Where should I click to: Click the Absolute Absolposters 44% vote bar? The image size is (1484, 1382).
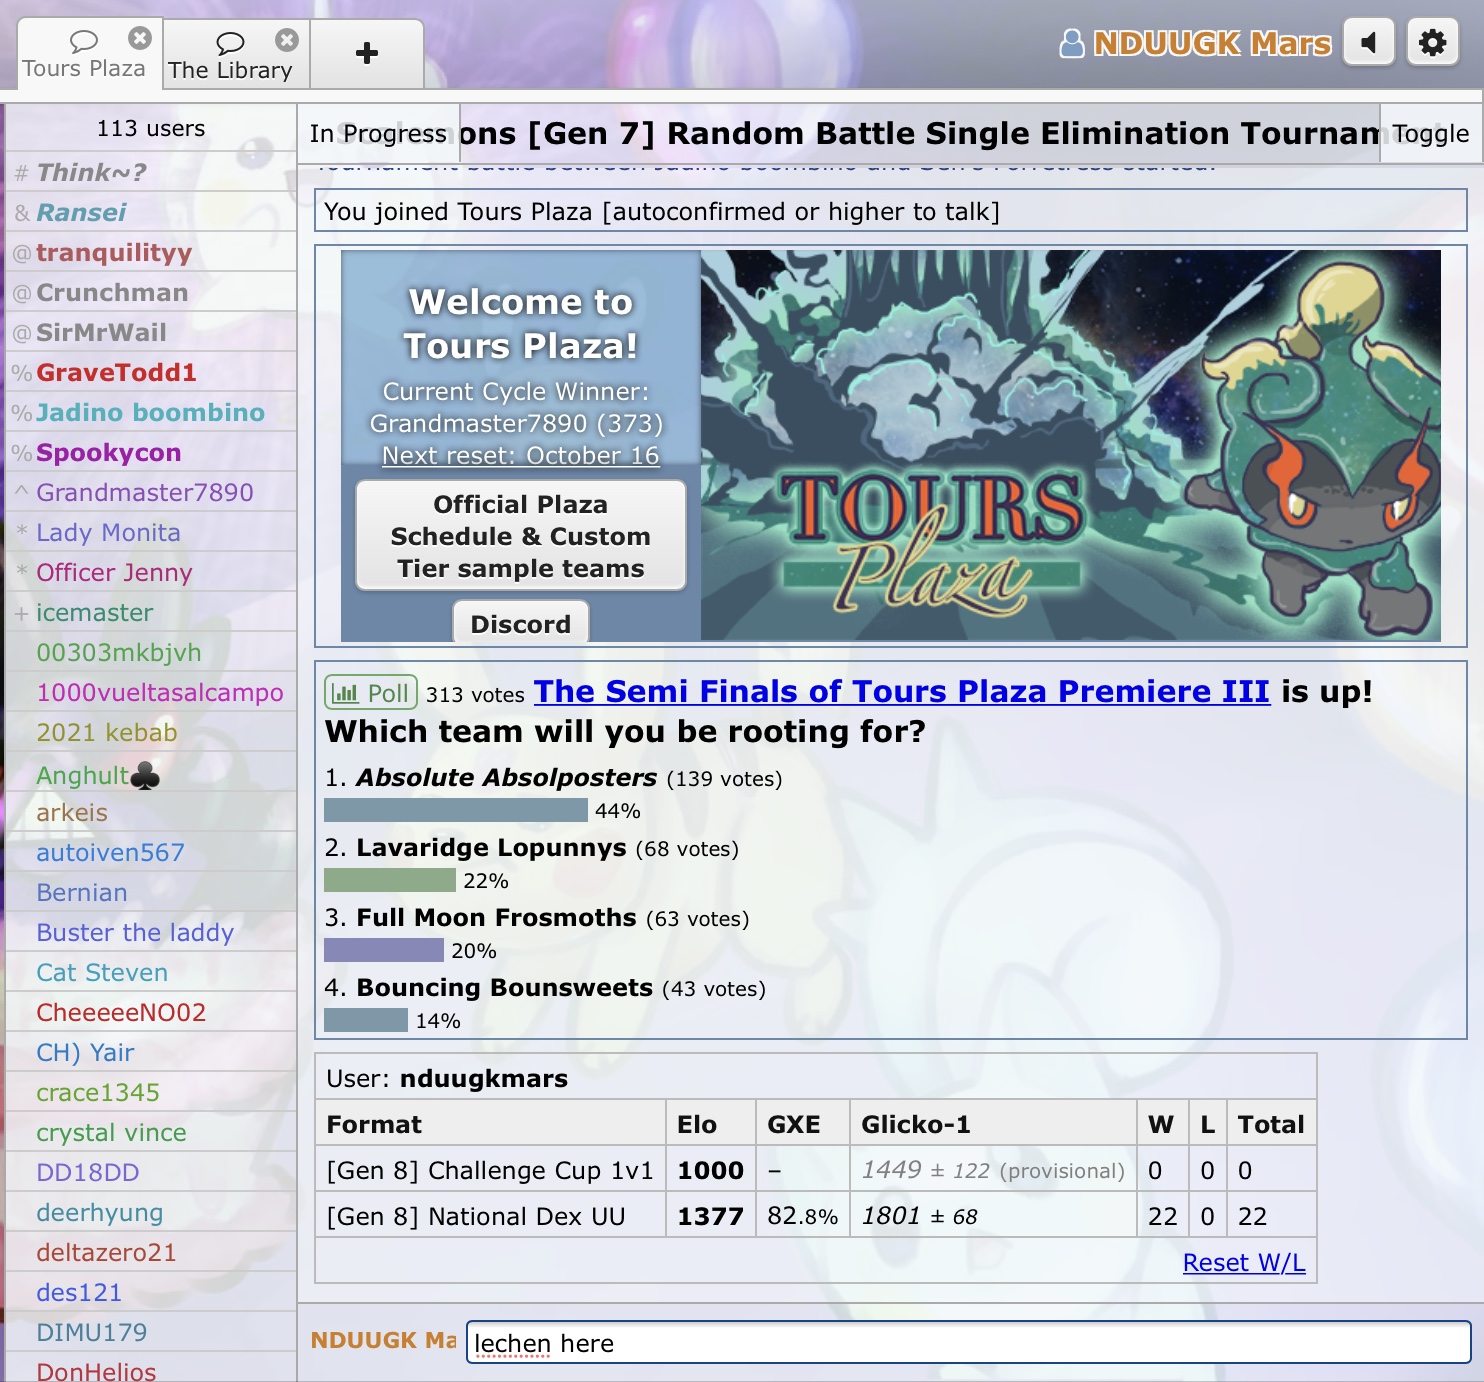click(456, 810)
